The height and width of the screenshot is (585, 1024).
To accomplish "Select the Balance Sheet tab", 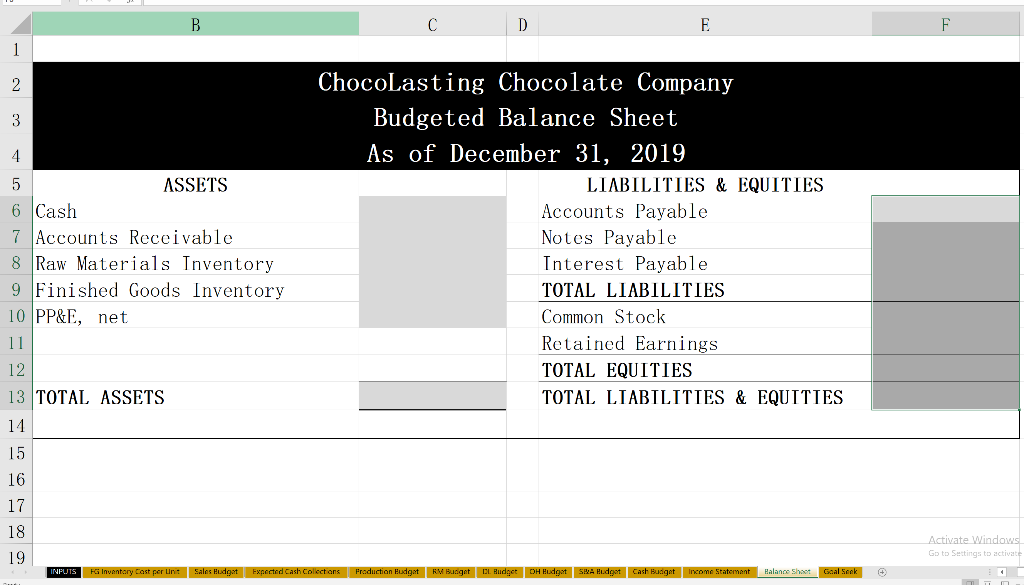I will click(787, 572).
